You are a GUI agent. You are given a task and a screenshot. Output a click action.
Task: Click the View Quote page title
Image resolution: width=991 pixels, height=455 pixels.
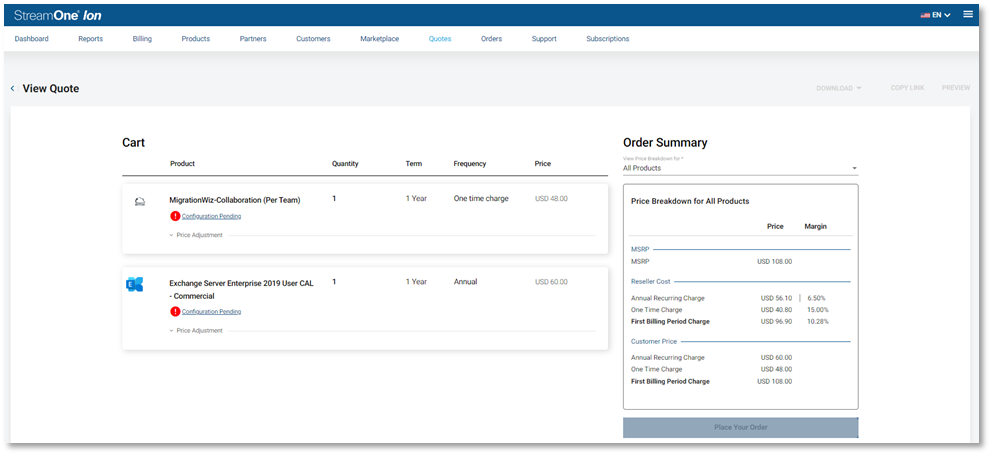51,88
